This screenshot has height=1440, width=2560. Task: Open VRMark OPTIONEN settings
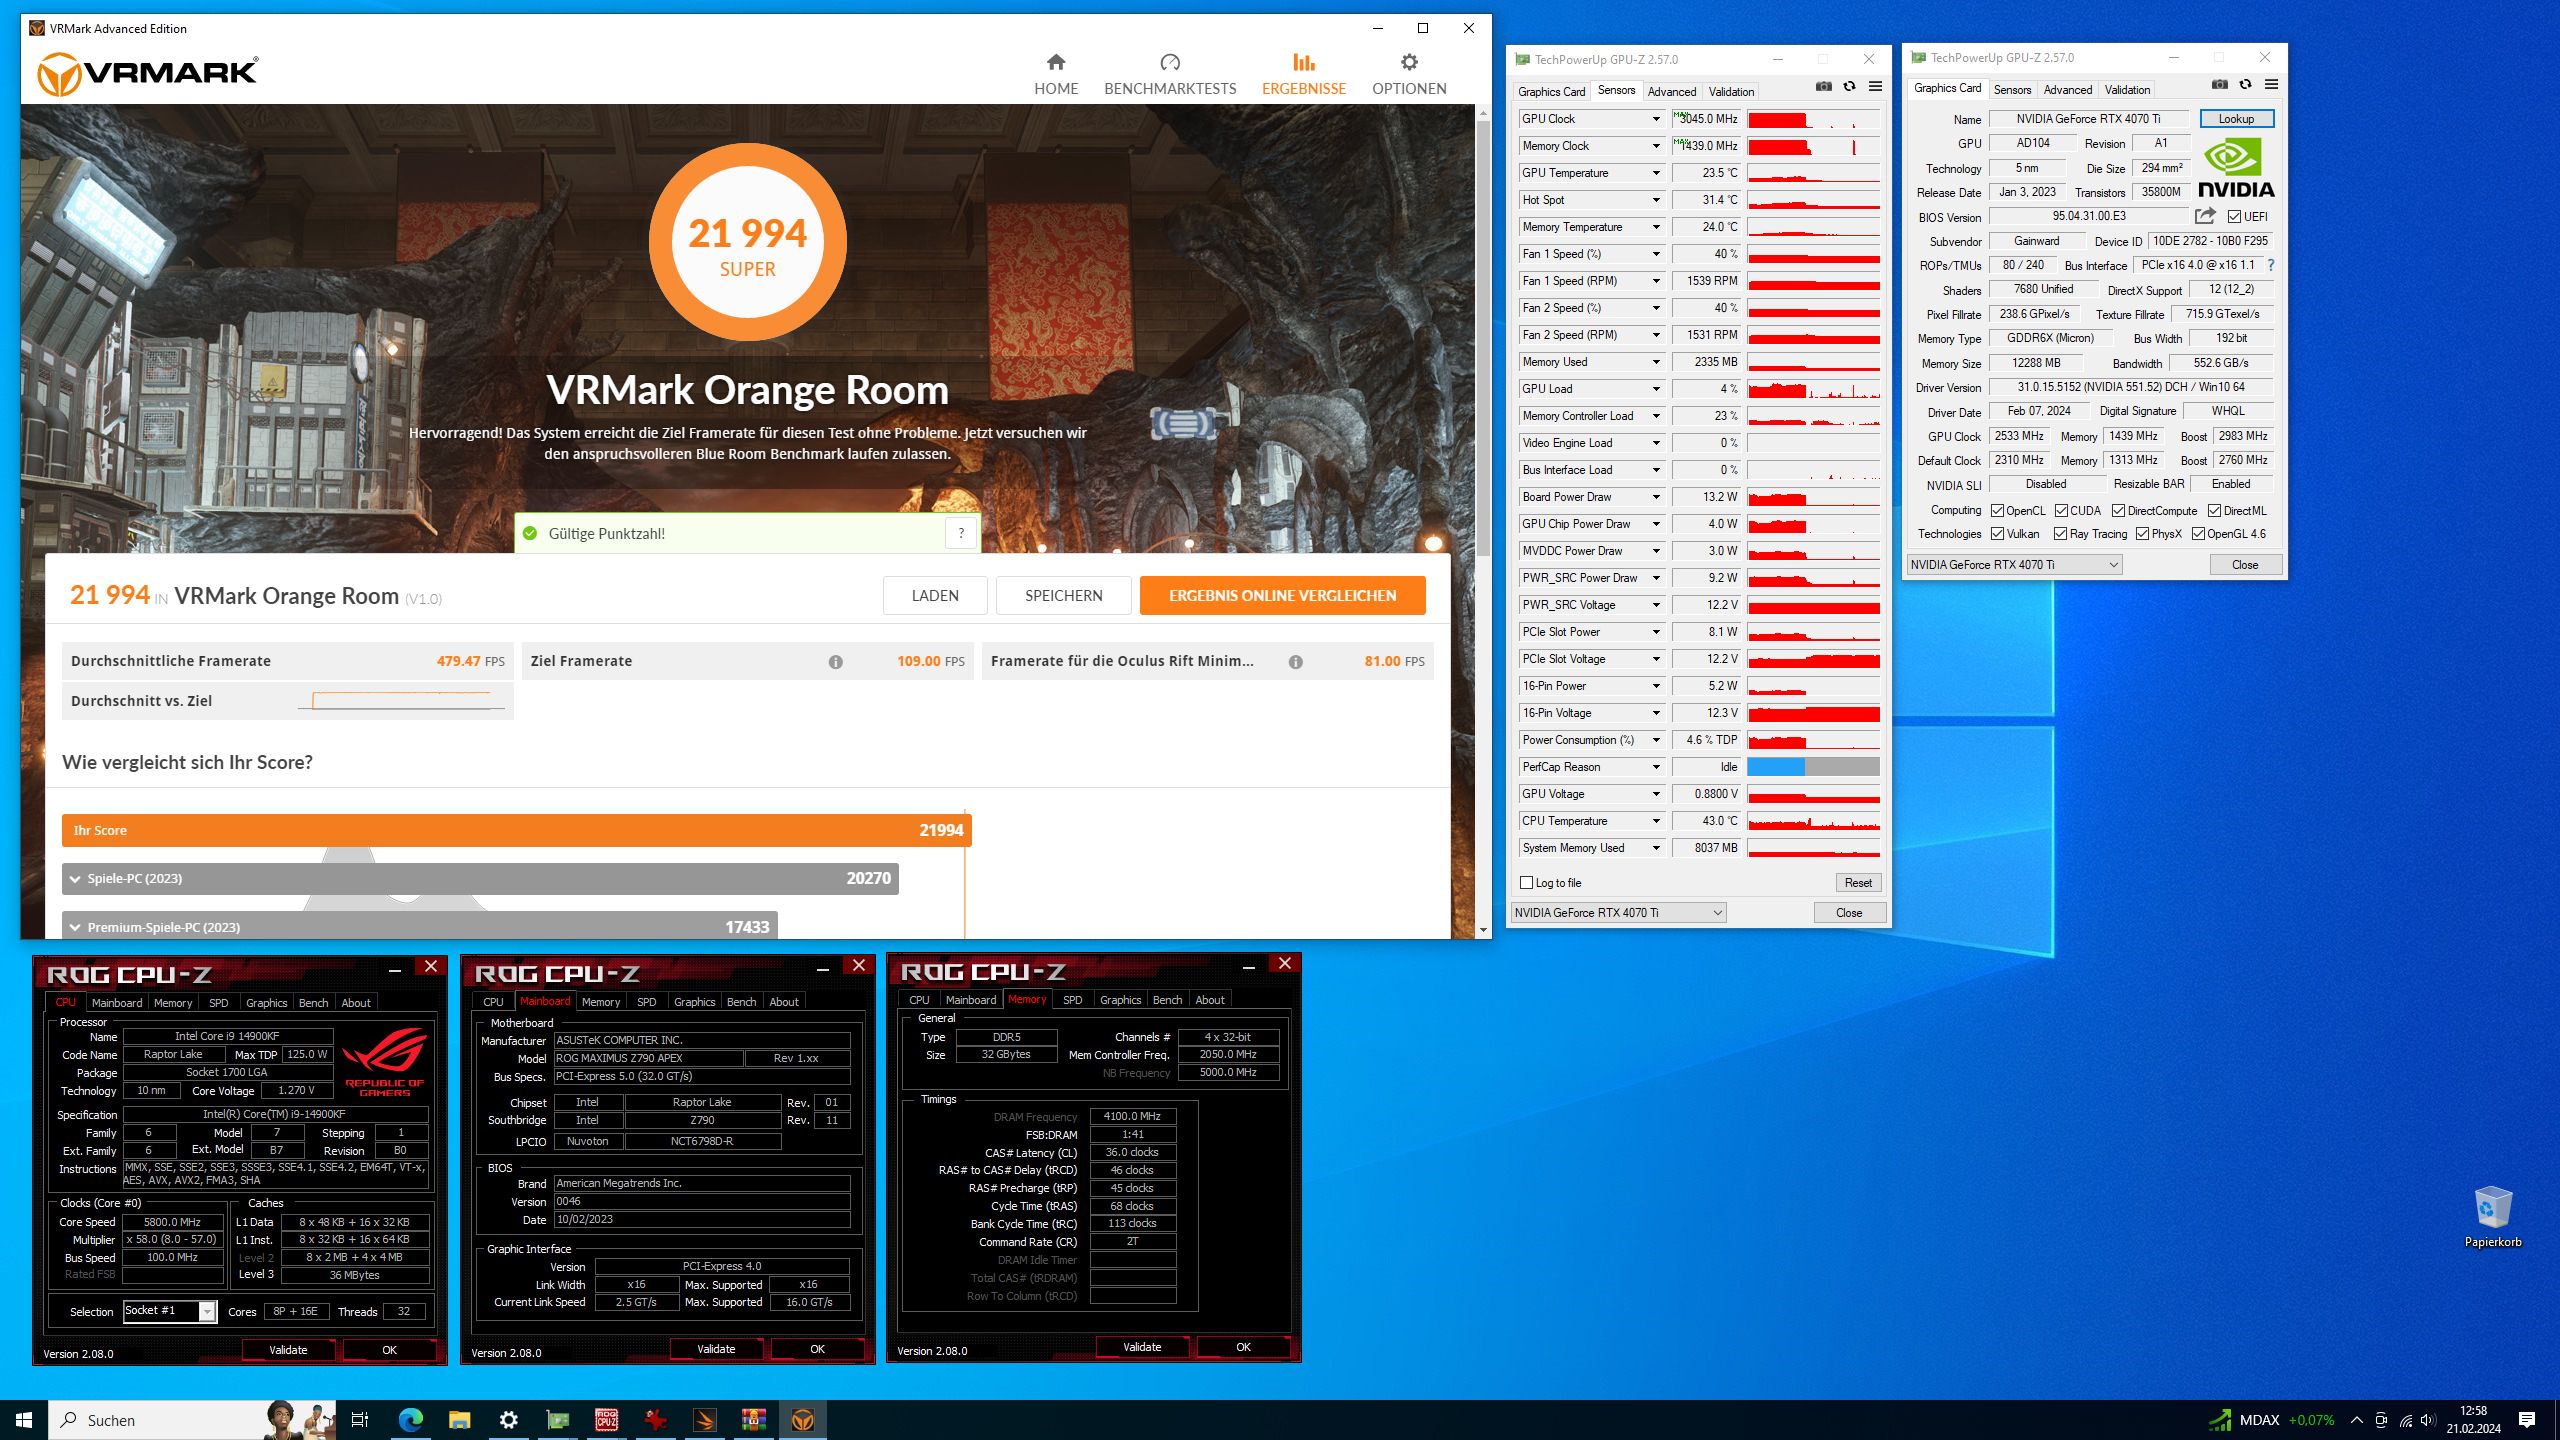(1409, 74)
